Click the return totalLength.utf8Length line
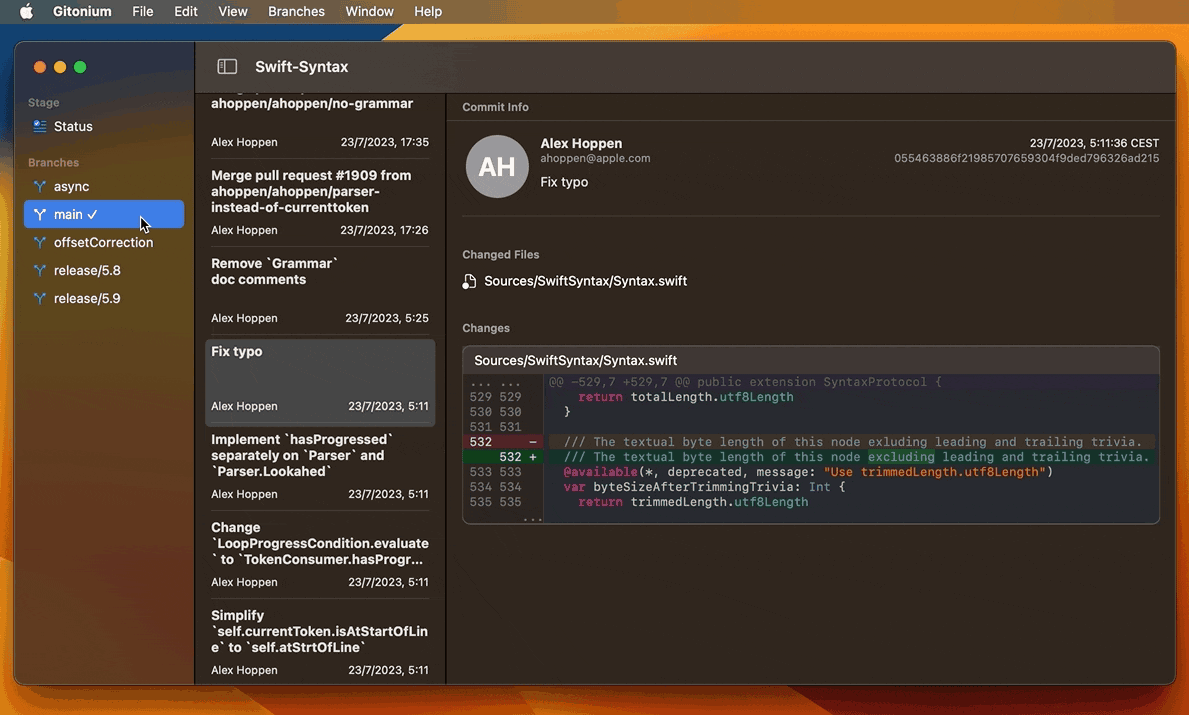Screen dimensions: 1189x715 click(x=685, y=397)
